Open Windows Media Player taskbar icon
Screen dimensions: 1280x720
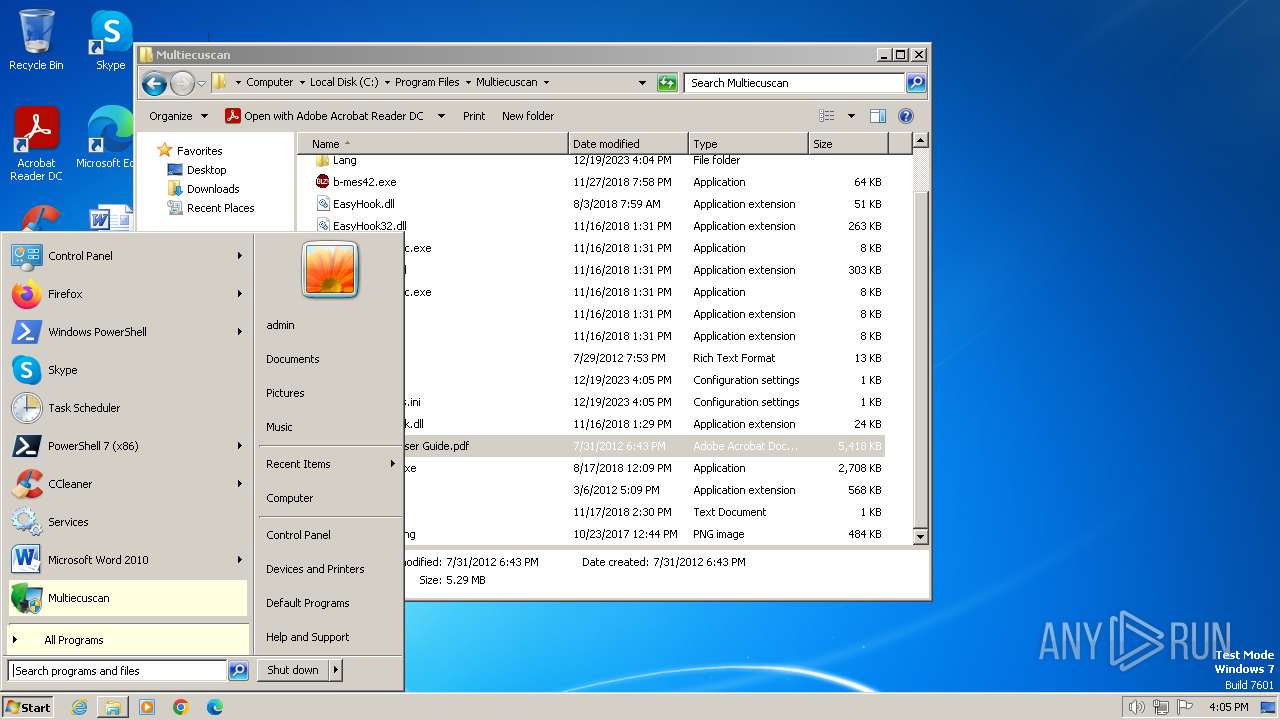point(147,707)
